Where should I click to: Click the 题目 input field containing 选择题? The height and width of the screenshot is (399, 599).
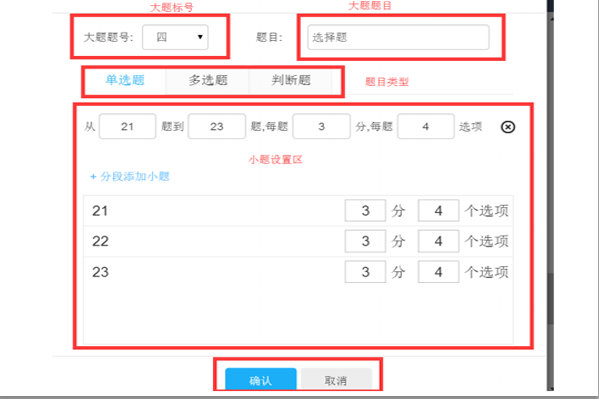(398, 37)
